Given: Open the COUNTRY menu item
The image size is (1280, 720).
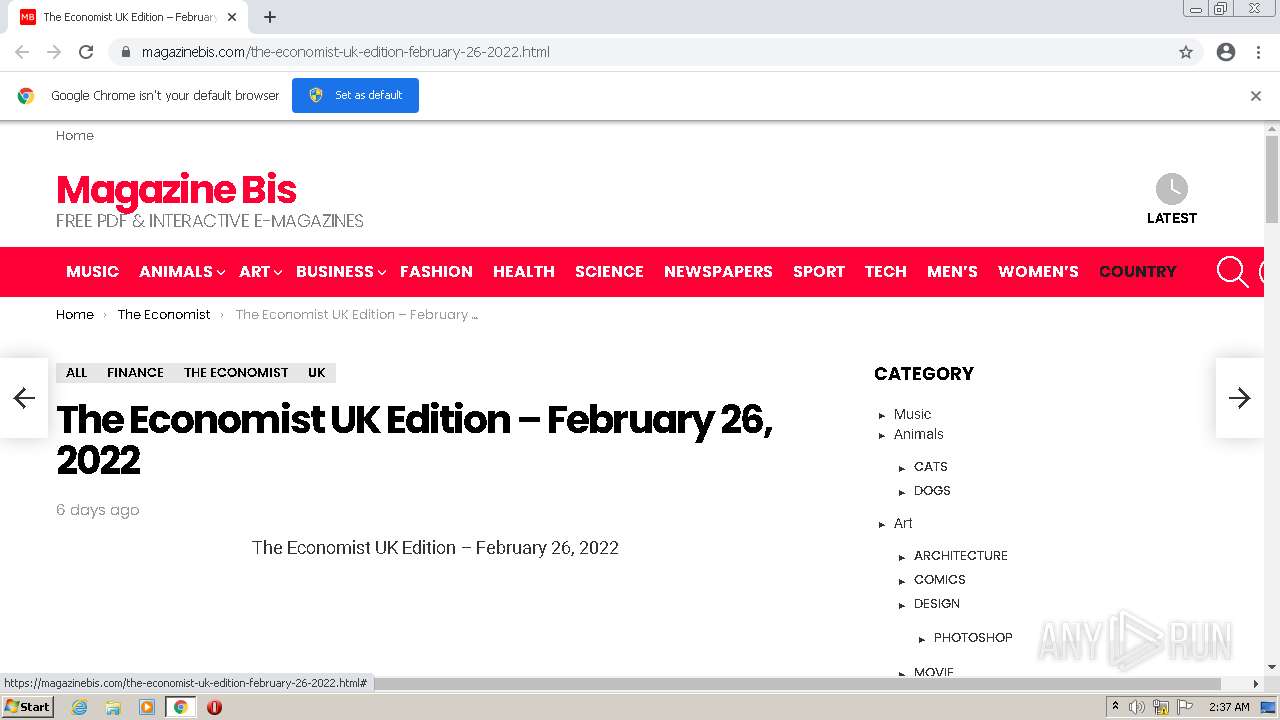Looking at the screenshot, I should coord(1138,272).
